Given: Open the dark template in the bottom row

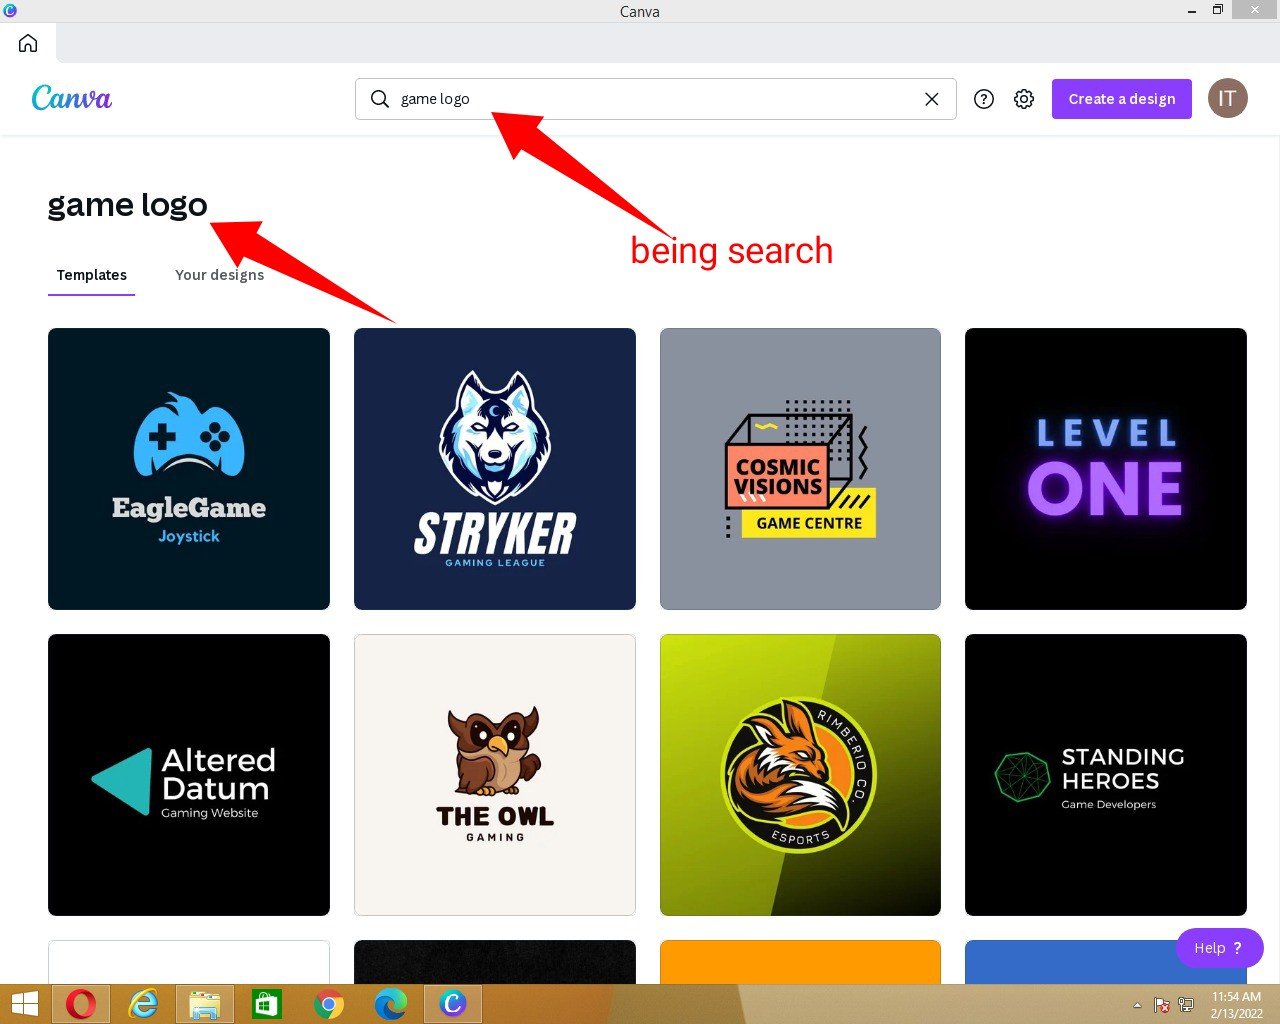Looking at the screenshot, I should 495,962.
